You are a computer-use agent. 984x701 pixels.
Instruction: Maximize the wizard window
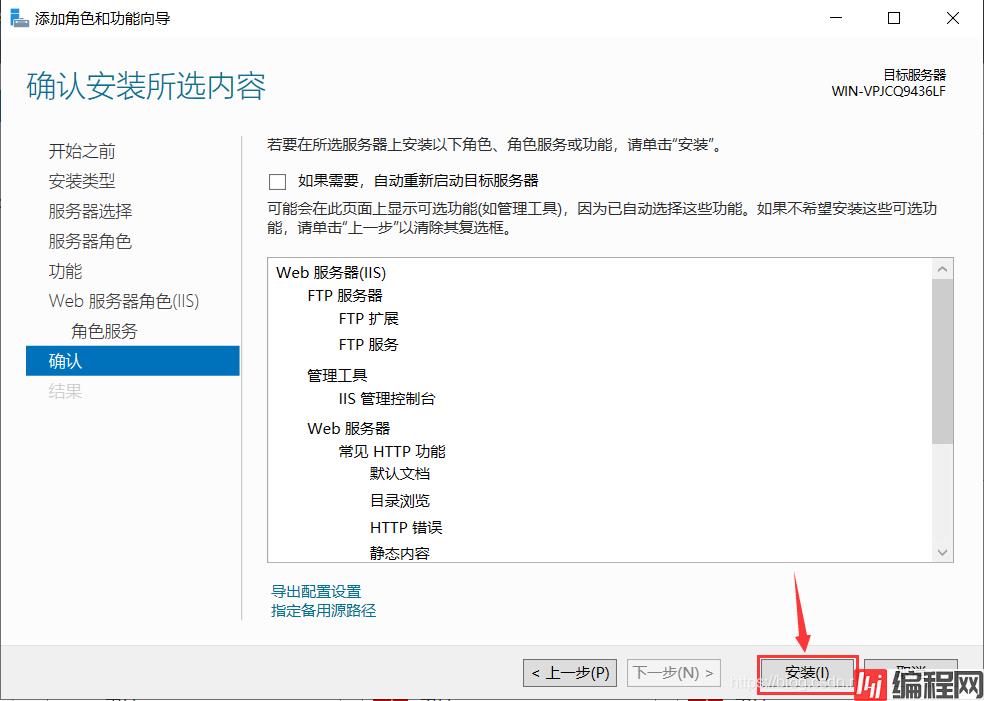click(894, 18)
